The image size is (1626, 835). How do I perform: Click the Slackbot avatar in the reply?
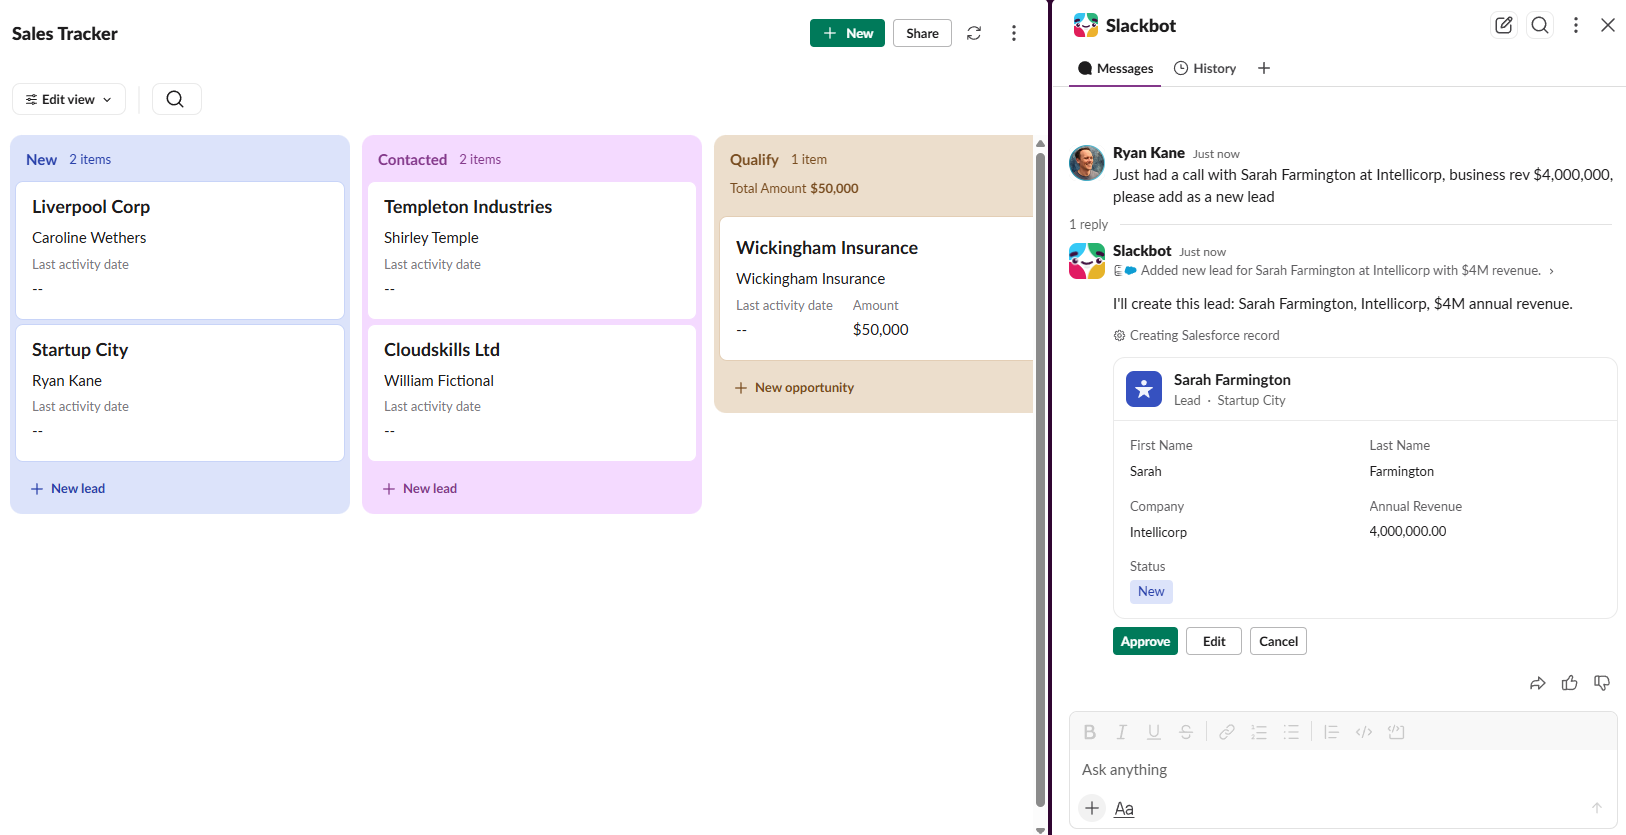pos(1087,261)
